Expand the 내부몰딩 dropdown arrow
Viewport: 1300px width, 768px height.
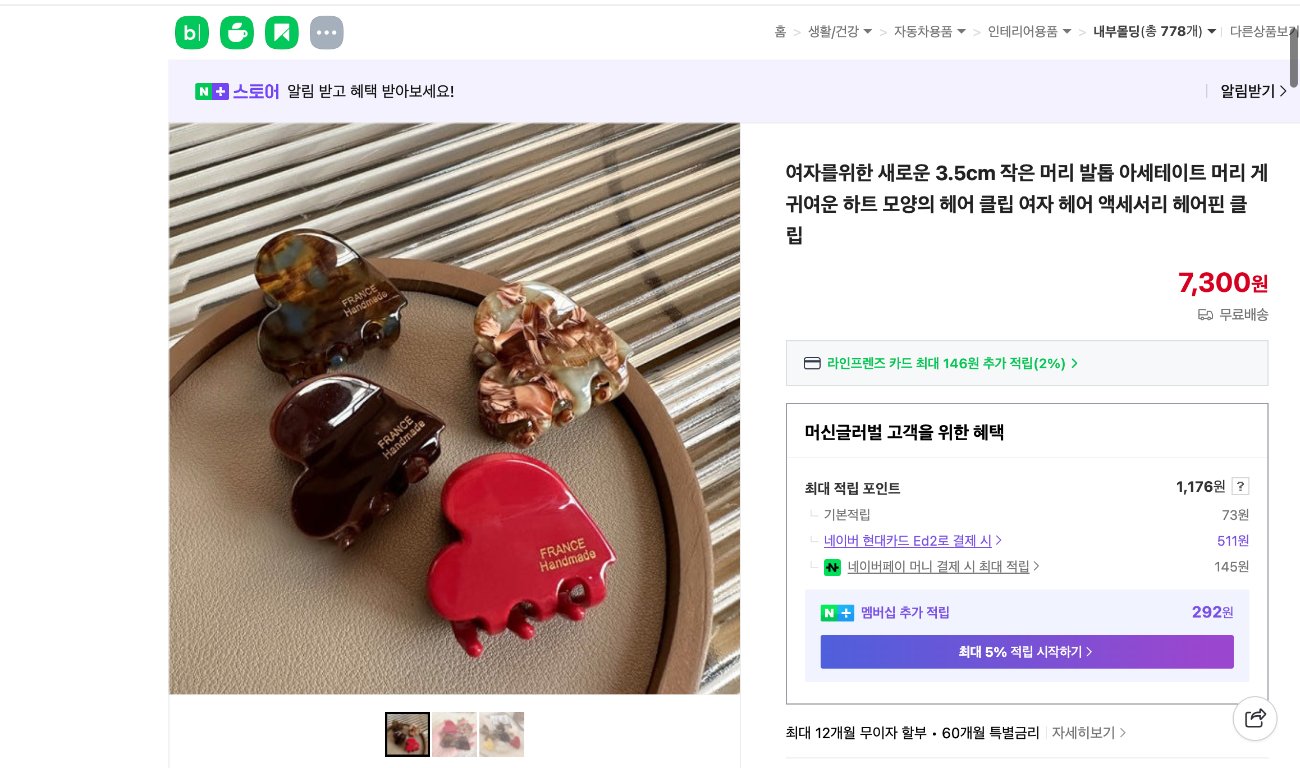click(1211, 31)
